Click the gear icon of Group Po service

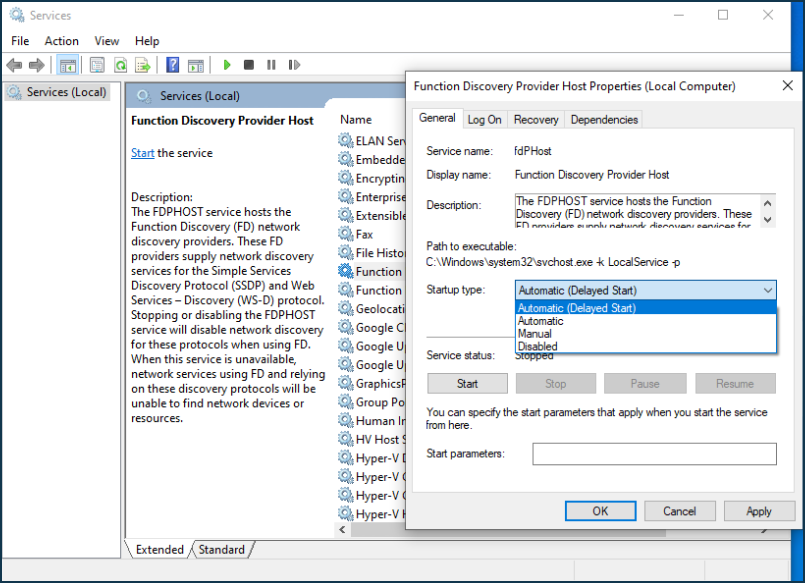346,402
